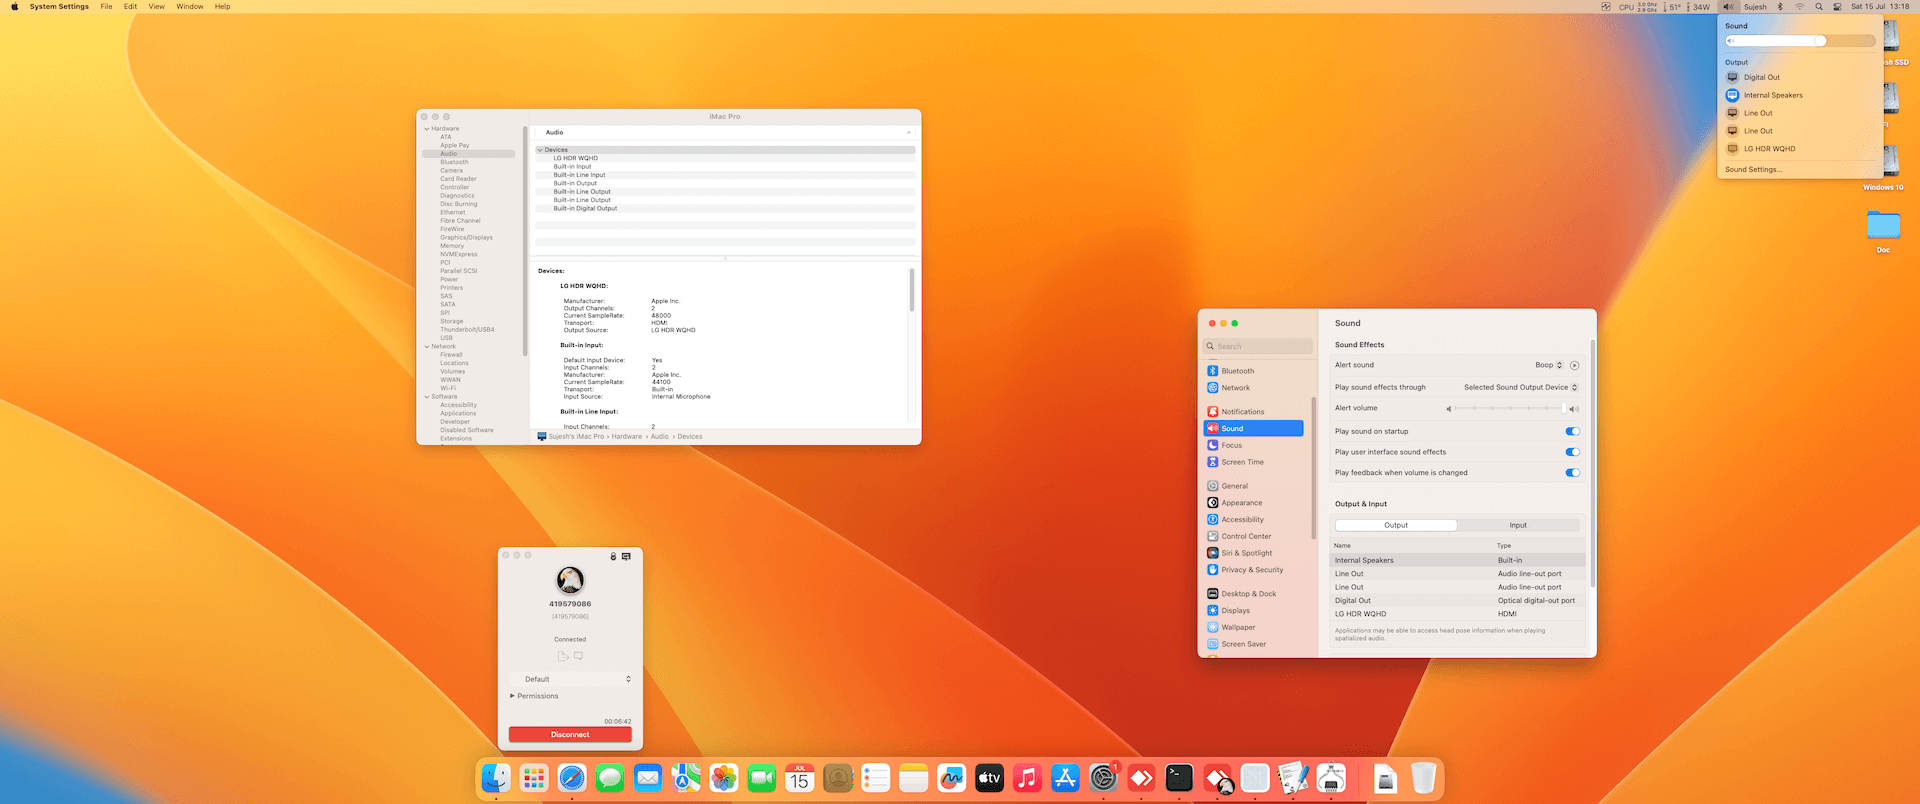Click the System Settings Search field
Screen dimensions: 1920x804
1258,346
